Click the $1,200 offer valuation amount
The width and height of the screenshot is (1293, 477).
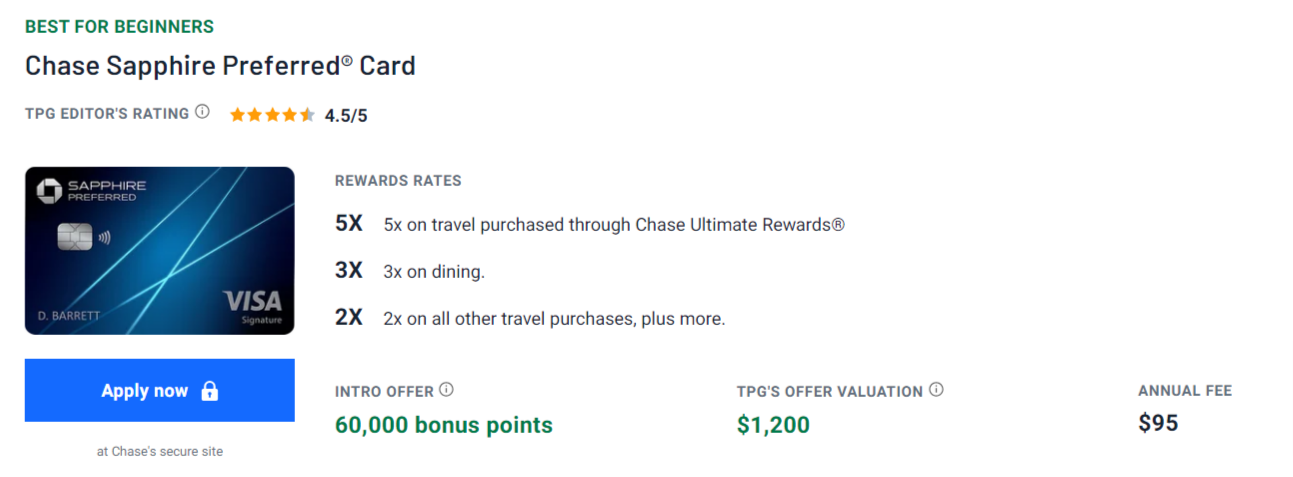pos(773,425)
